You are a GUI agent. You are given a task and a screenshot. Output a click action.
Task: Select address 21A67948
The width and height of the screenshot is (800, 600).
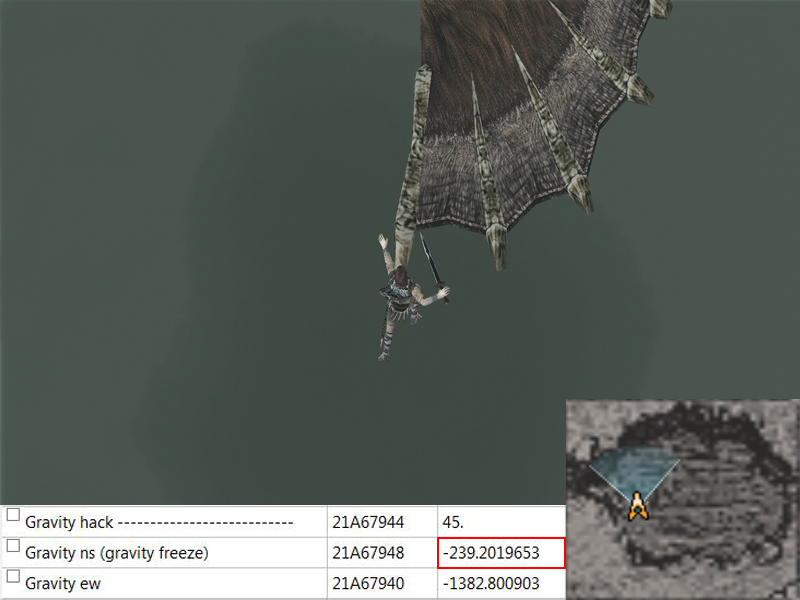[x=368, y=553]
